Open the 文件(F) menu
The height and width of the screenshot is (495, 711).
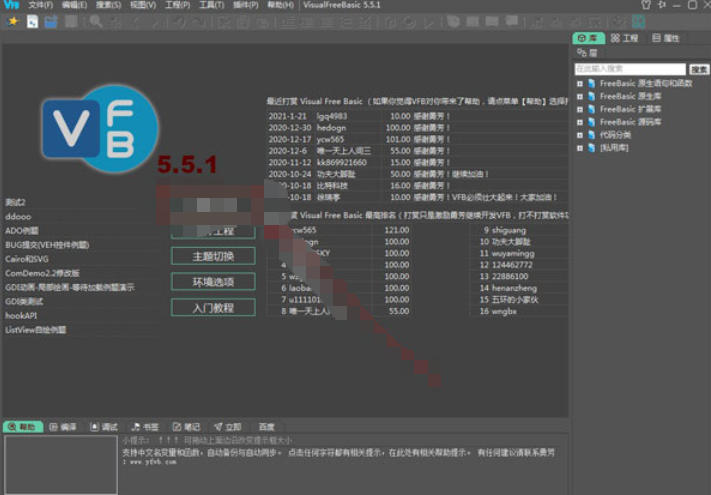point(41,5)
